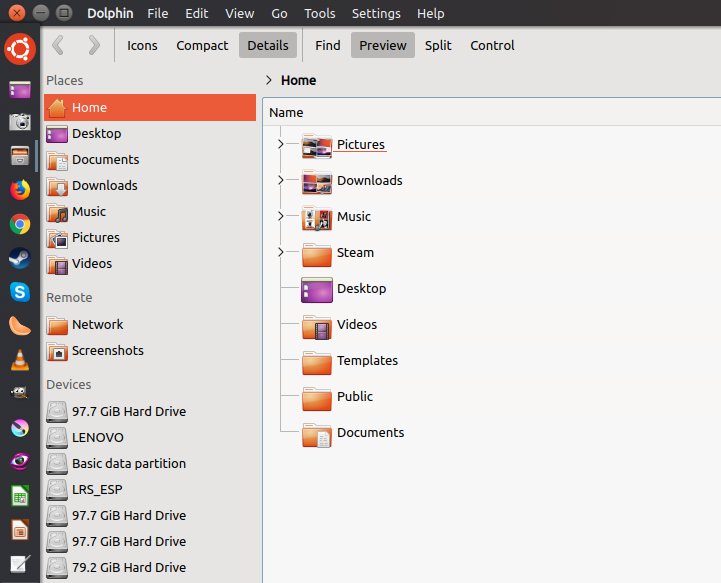Launch Steam from the dock
721x583 pixels.
(20, 258)
